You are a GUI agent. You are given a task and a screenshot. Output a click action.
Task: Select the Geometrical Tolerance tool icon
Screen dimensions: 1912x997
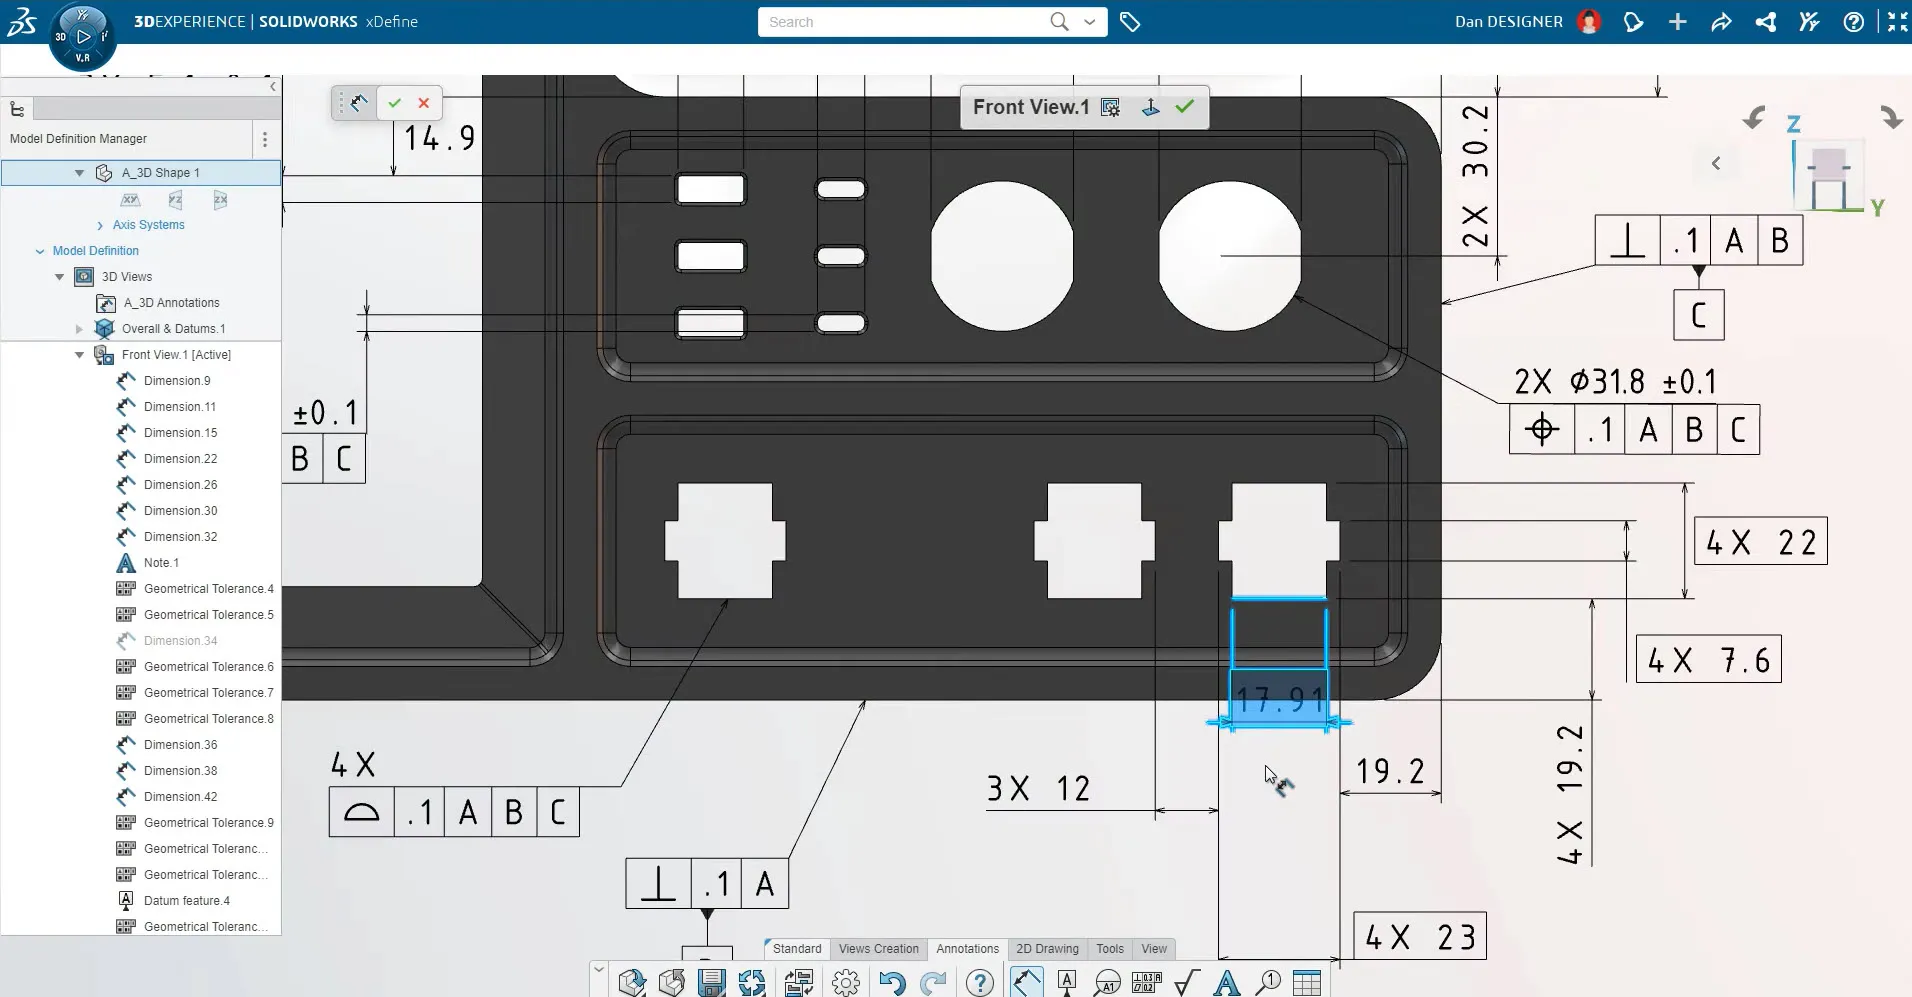[1146, 983]
